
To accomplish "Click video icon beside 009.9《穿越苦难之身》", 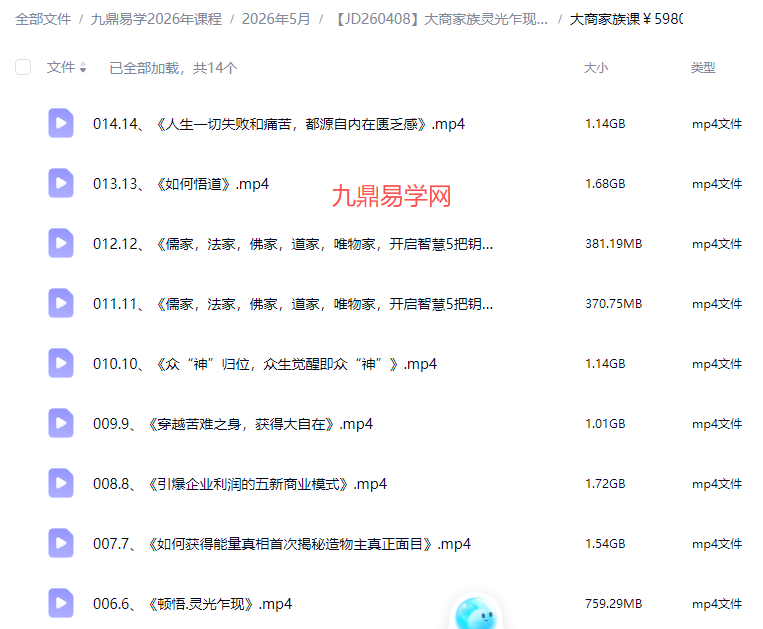I will tap(61, 424).
